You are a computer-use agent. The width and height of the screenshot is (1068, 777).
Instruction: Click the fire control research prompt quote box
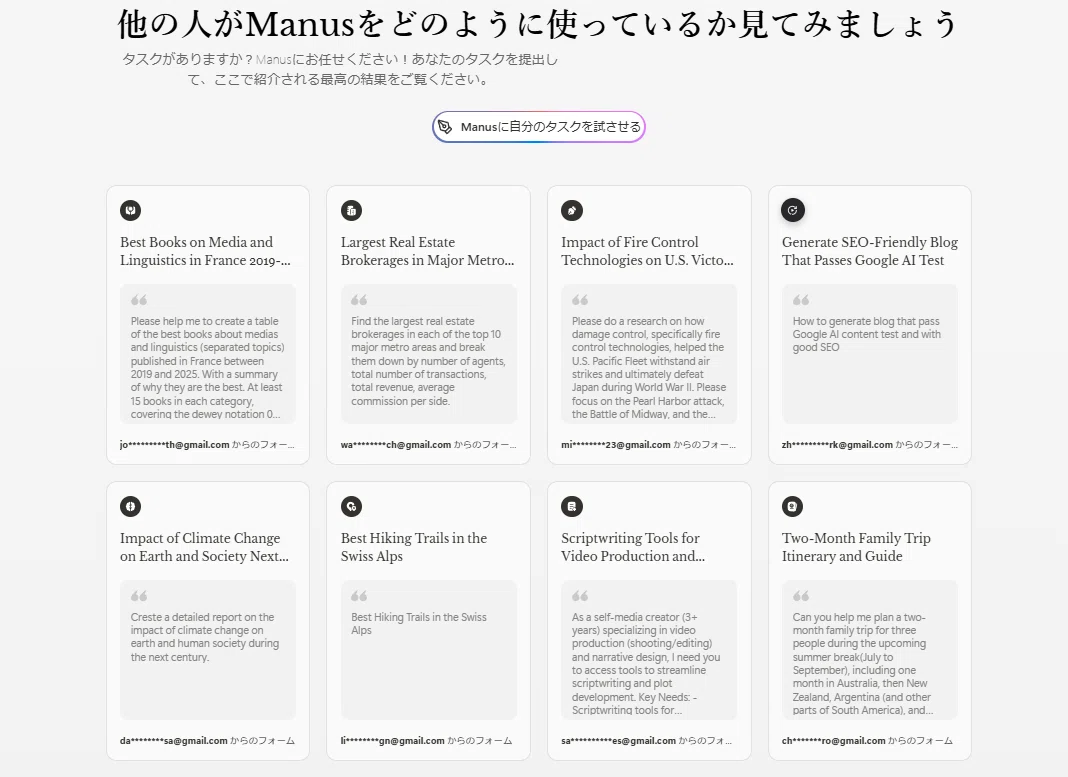tap(649, 354)
